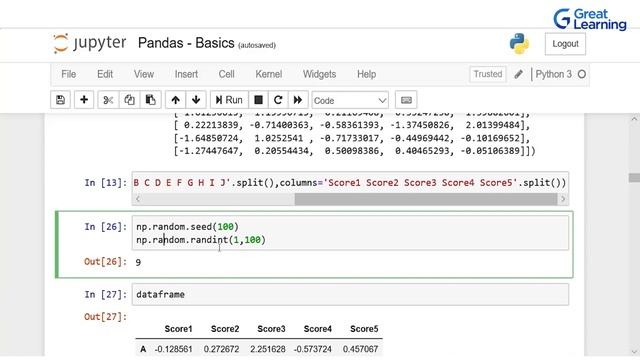Open the Edit menu
Viewport: 640px width, 360px height.
click(105, 74)
